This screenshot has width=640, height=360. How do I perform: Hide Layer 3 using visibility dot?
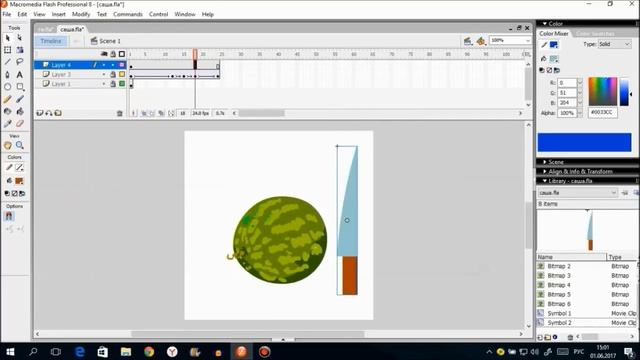tap(104, 74)
